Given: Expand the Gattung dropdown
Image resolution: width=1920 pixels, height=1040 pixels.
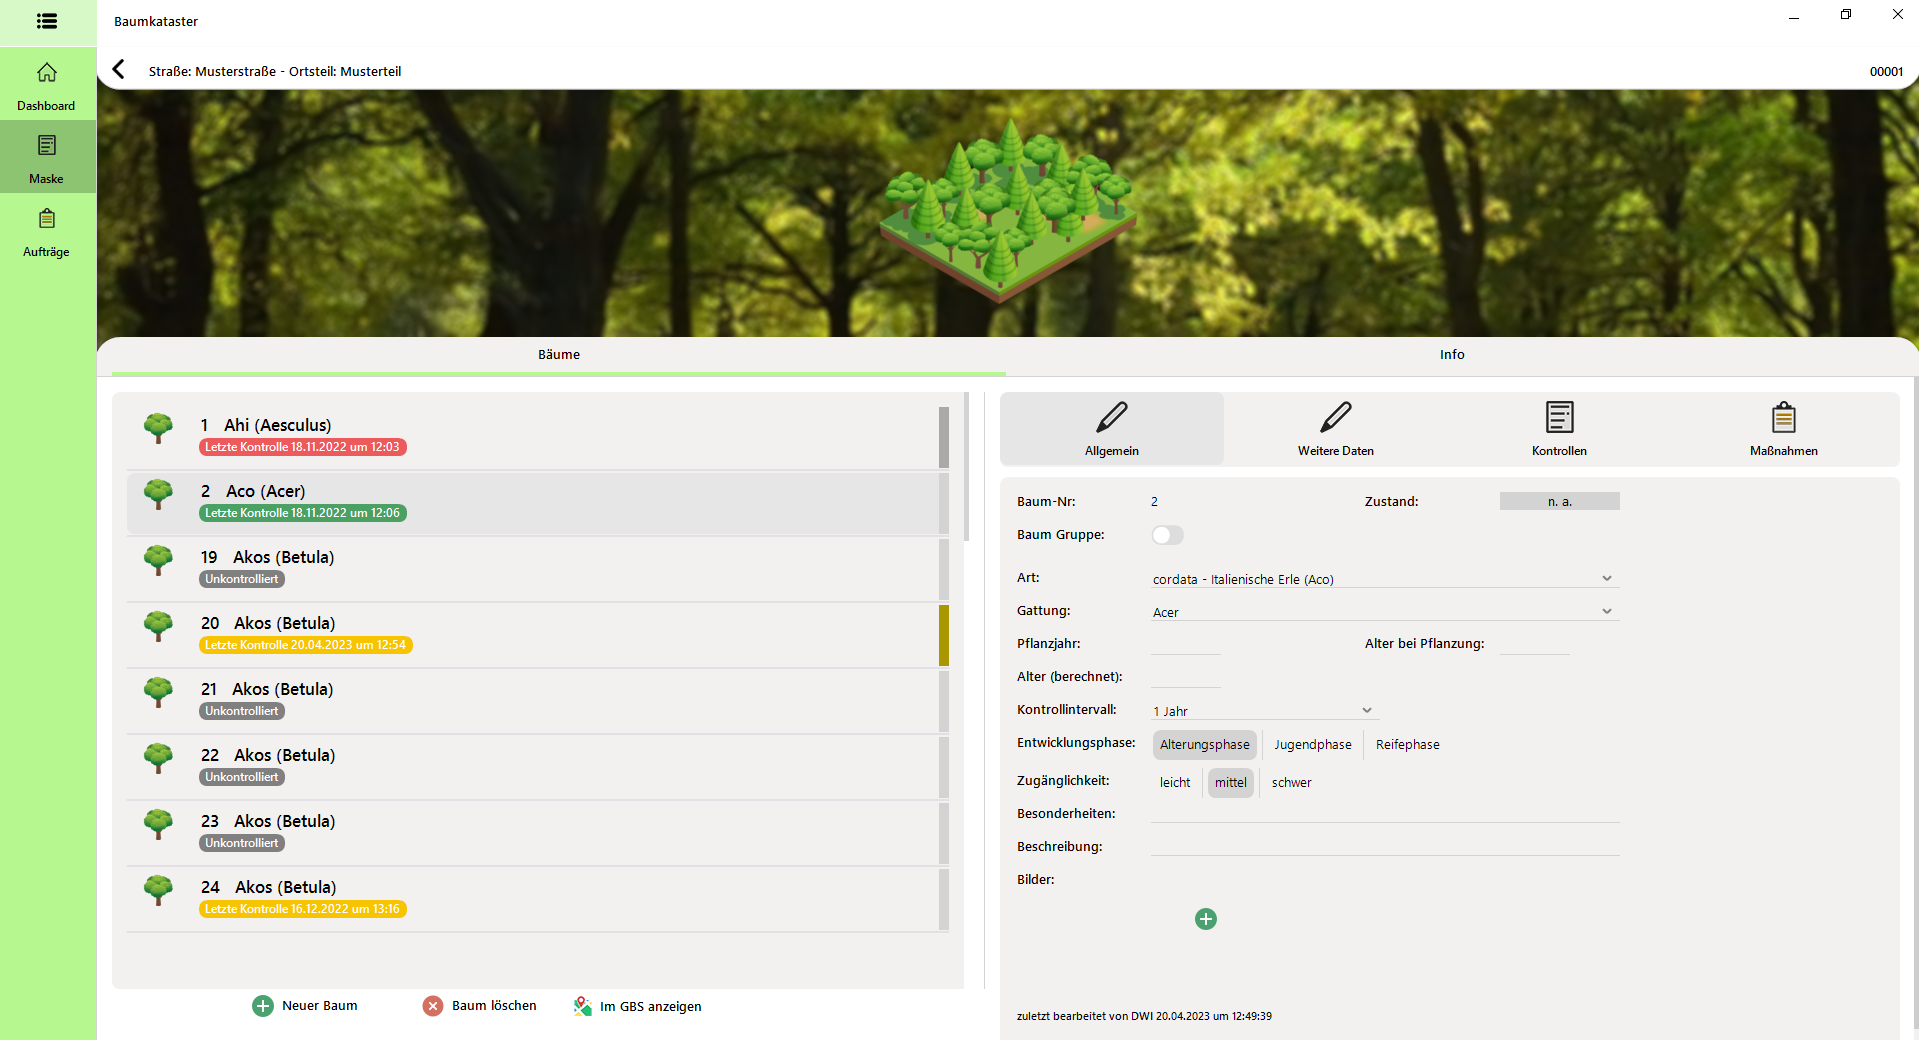Looking at the screenshot, I should [1606, 612].
